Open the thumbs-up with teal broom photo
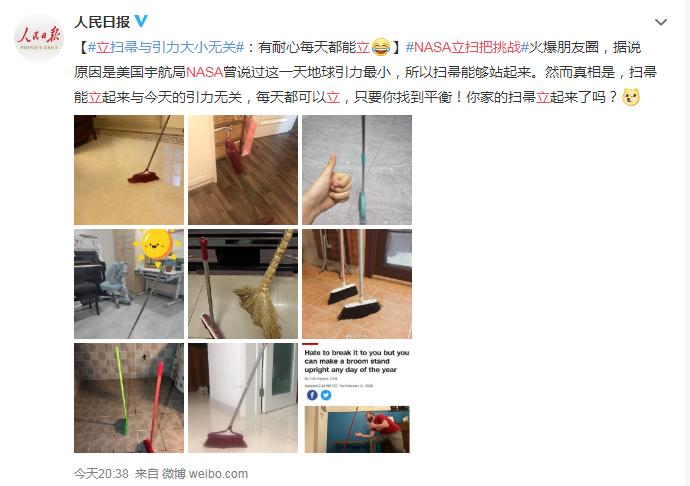This screenshot has height=486, width=690. 357,170
